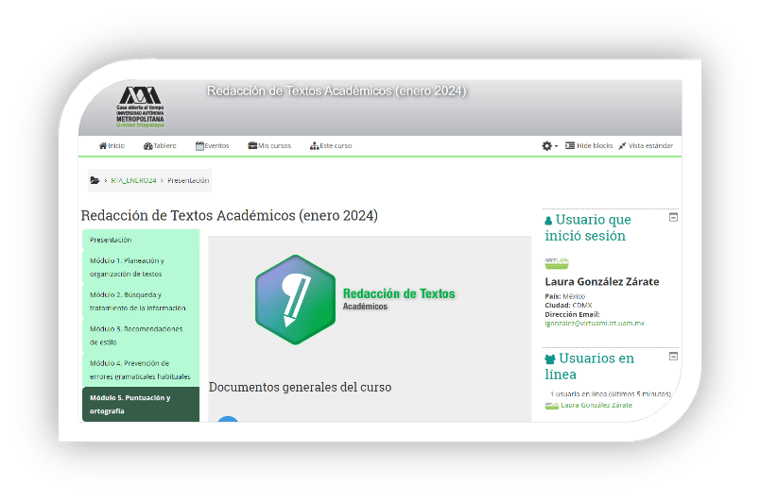Open Laura González Zárate online user link

[x=596, y=405]
